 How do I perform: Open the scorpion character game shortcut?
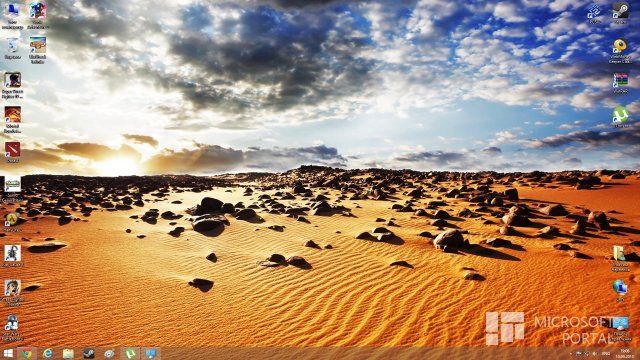[x=13, y=256]
